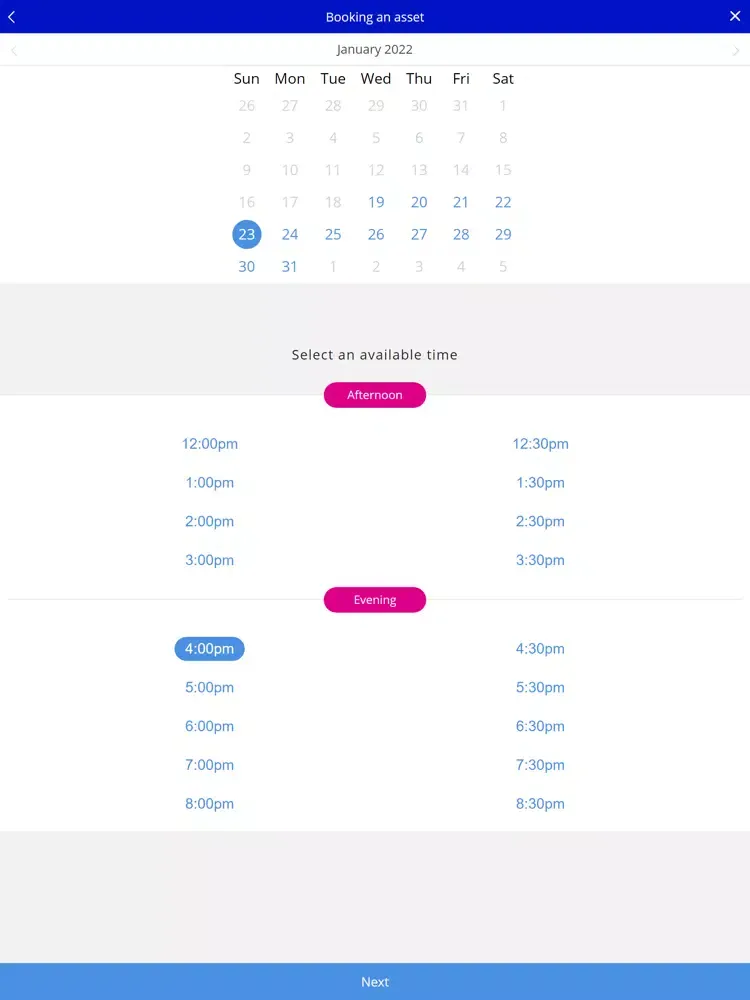Go to previous month arrow
The image size is (750, 1000).
14,50
